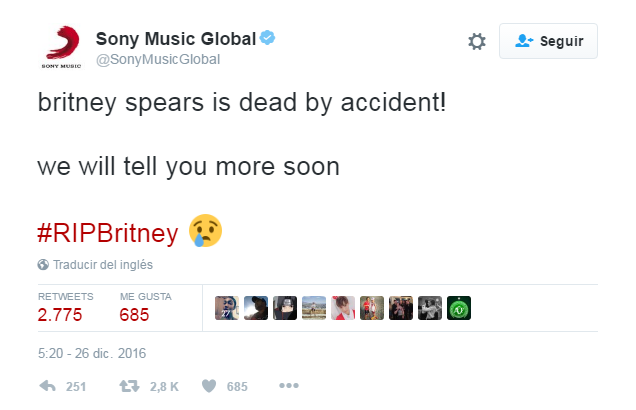Click the fifth liker avatar thumbnail

point(343,308)
